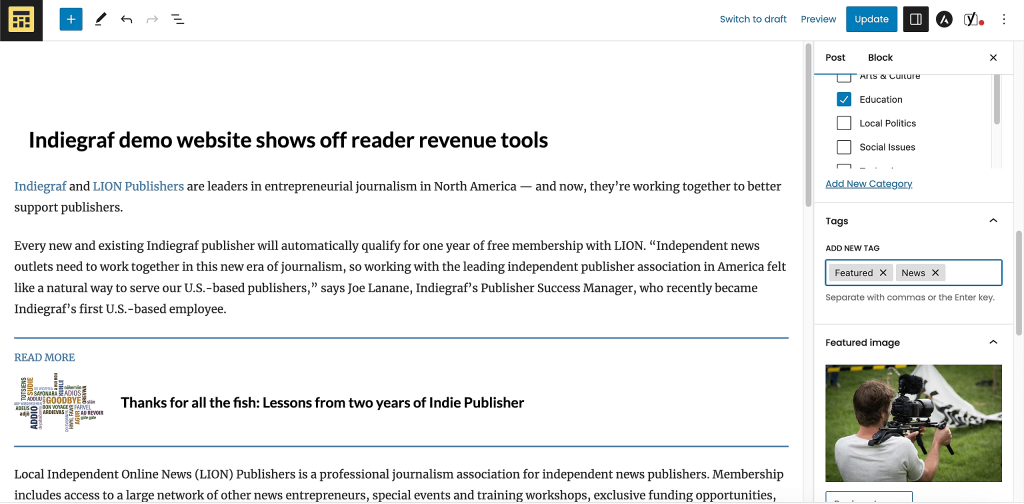
Task: Switch to the Block tab
Action: click(x=880, y=58)
